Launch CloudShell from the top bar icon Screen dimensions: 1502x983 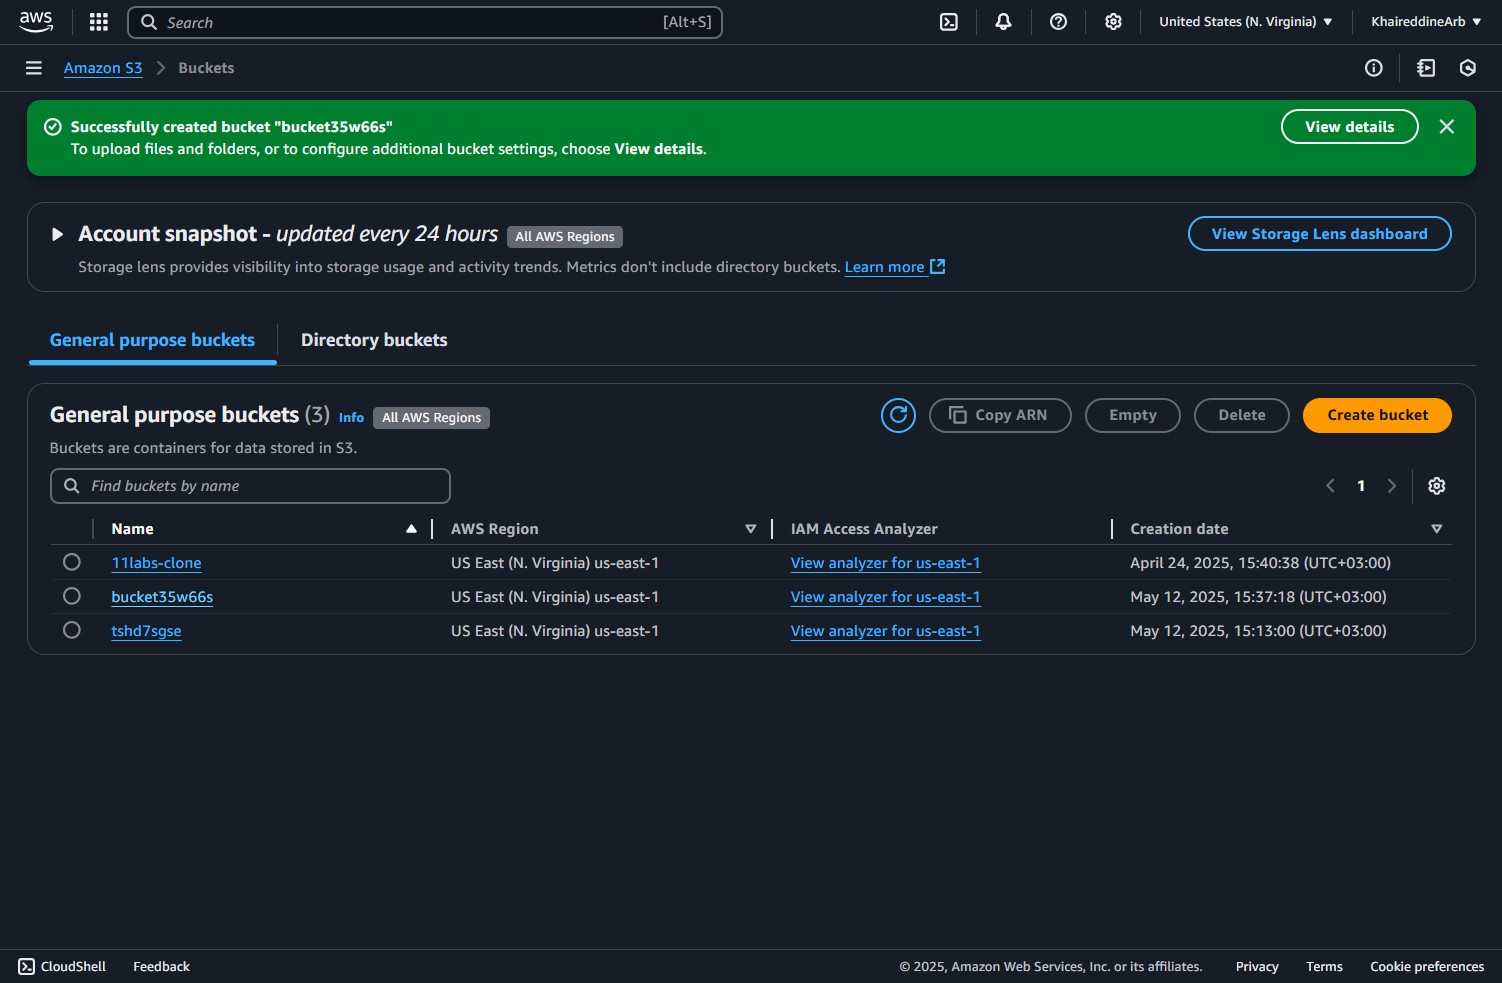pos(949,22)
